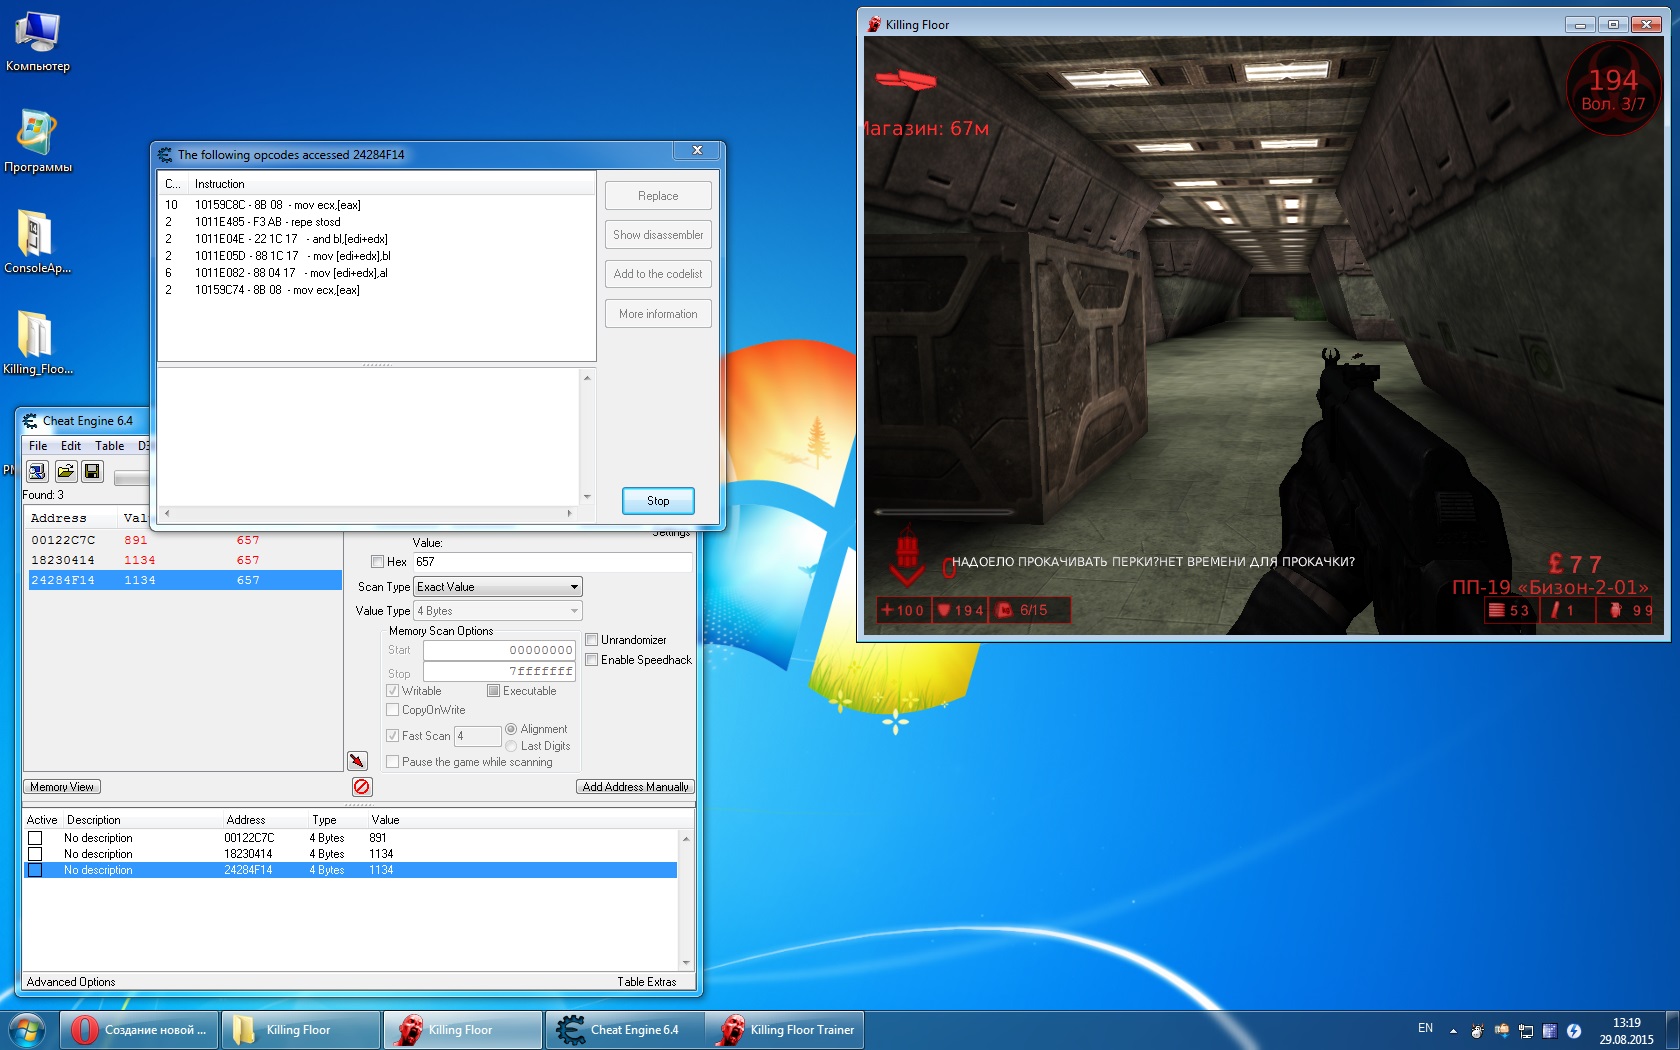
Task: Open Table Extras at the bottom
Action: 647,982
